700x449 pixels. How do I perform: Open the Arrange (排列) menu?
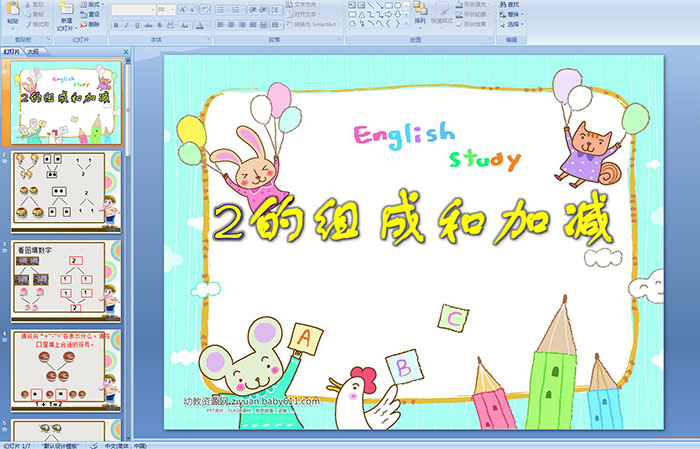click(420, 14)
